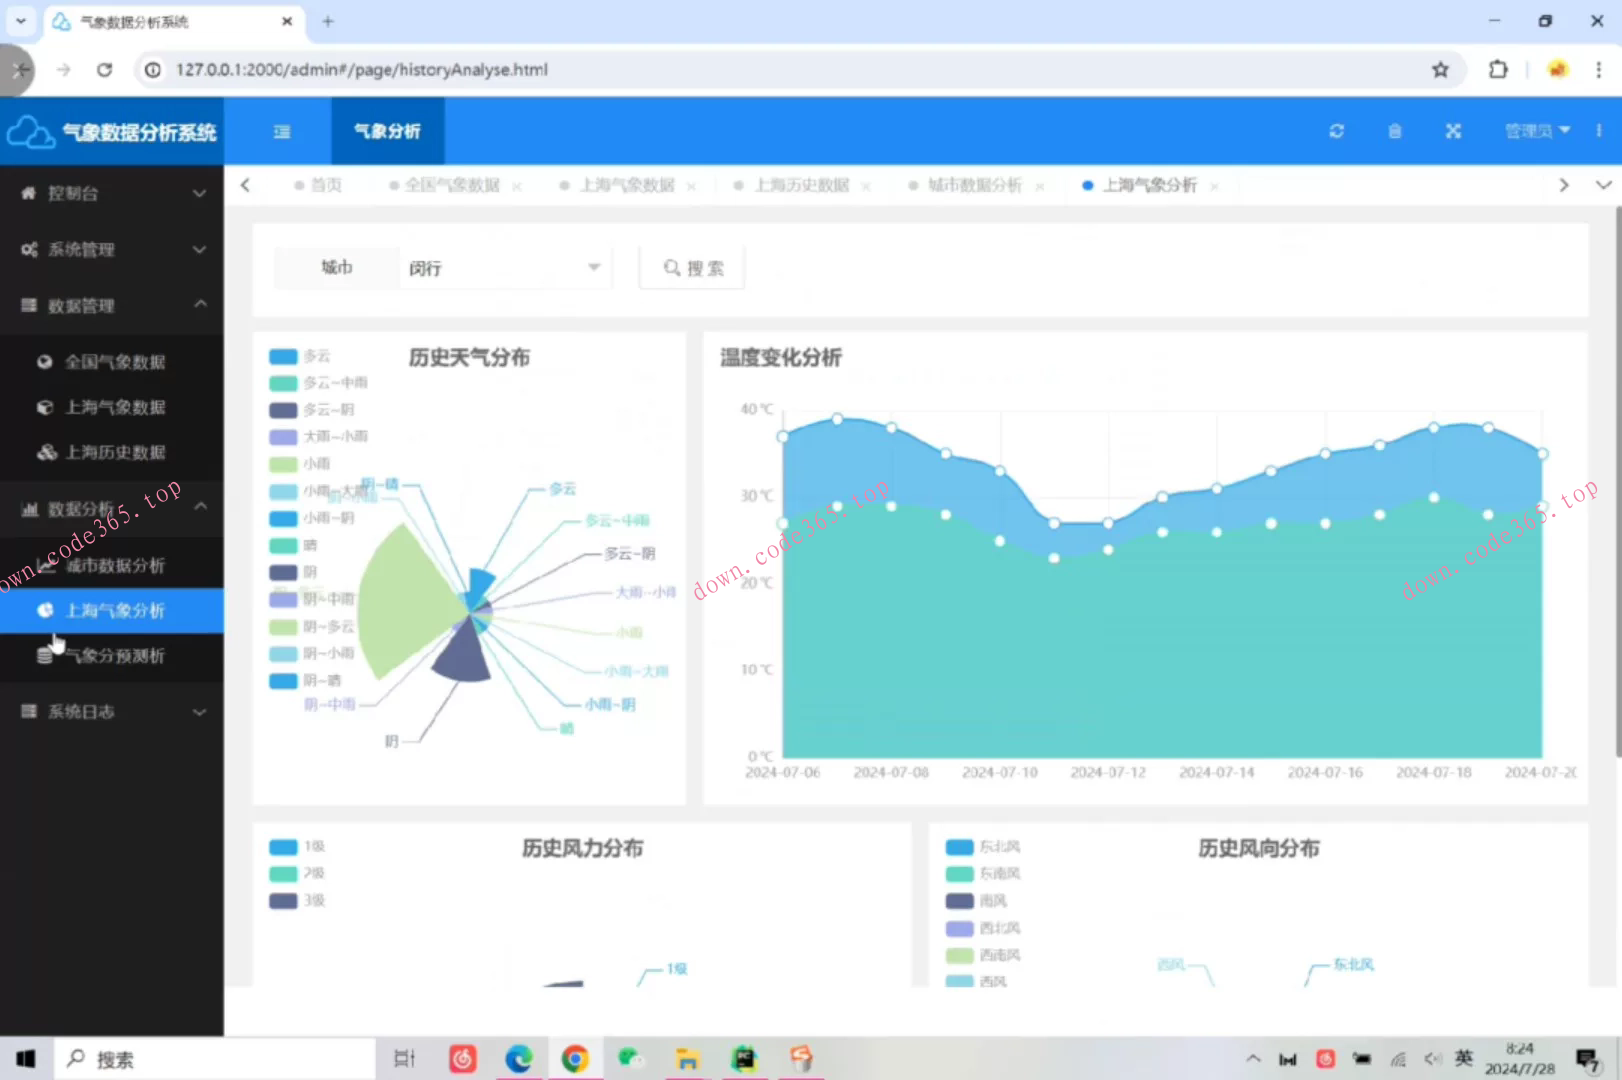Viewport: 1622px width, 1080px height.
Task: Open the city dropdown showing 闵行
Action: click(x=503, y=268)
